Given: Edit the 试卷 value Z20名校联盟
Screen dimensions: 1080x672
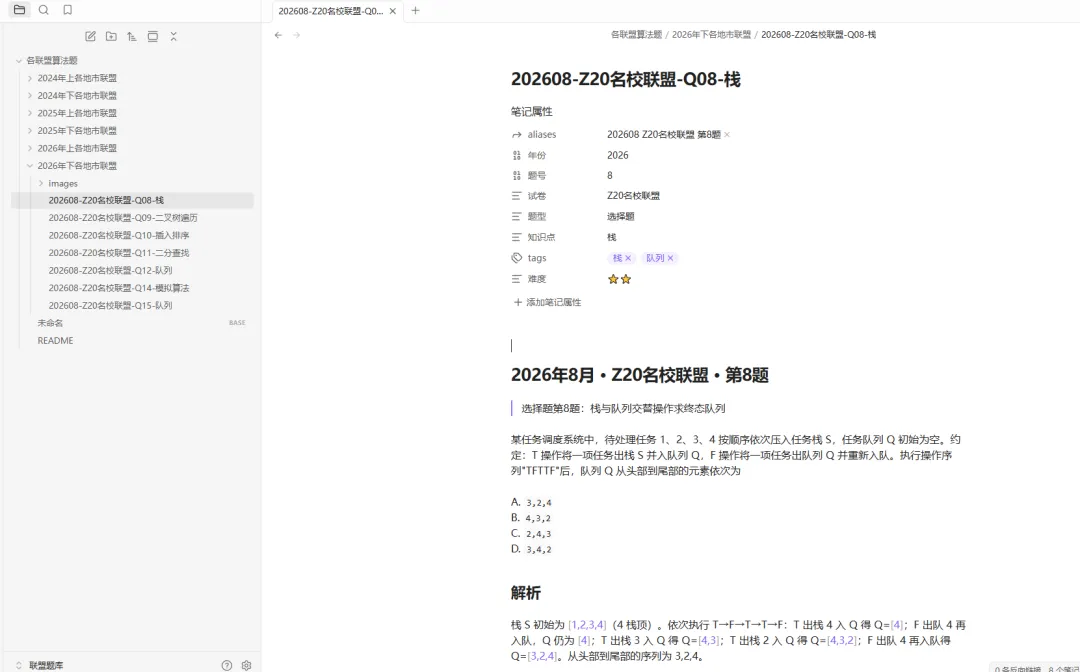Looking at the screenshot, I should pos(633,196).
